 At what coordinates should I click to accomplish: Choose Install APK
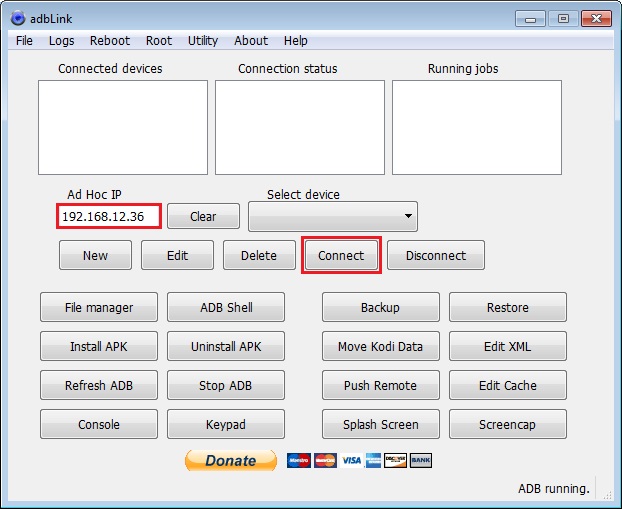click(x=99, y=346)
